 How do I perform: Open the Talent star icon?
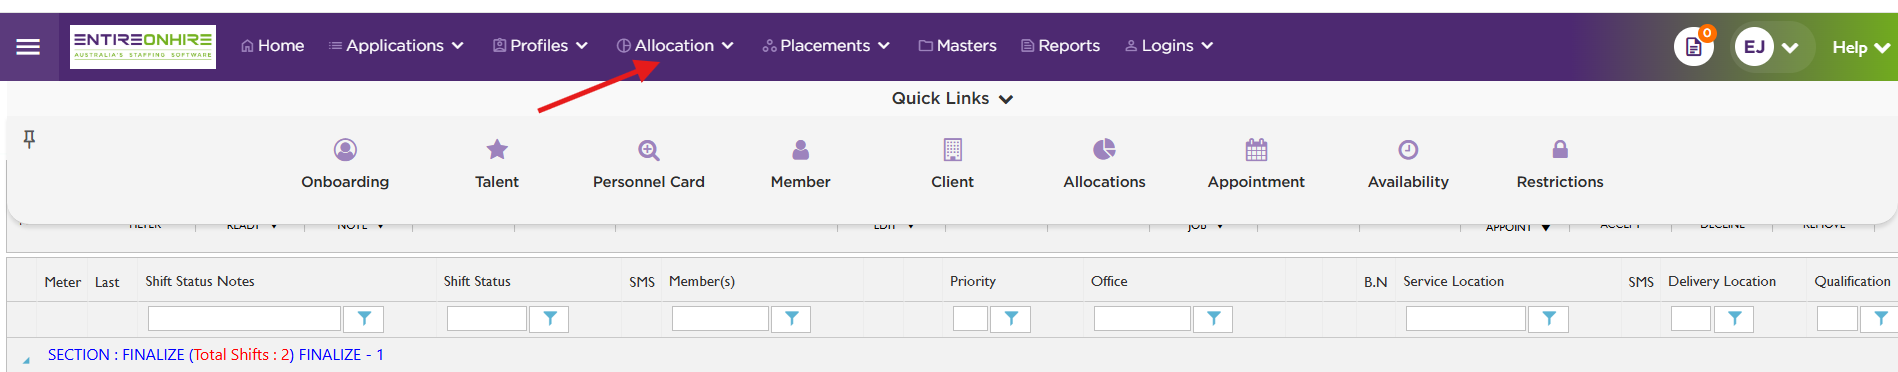point(497,150)
